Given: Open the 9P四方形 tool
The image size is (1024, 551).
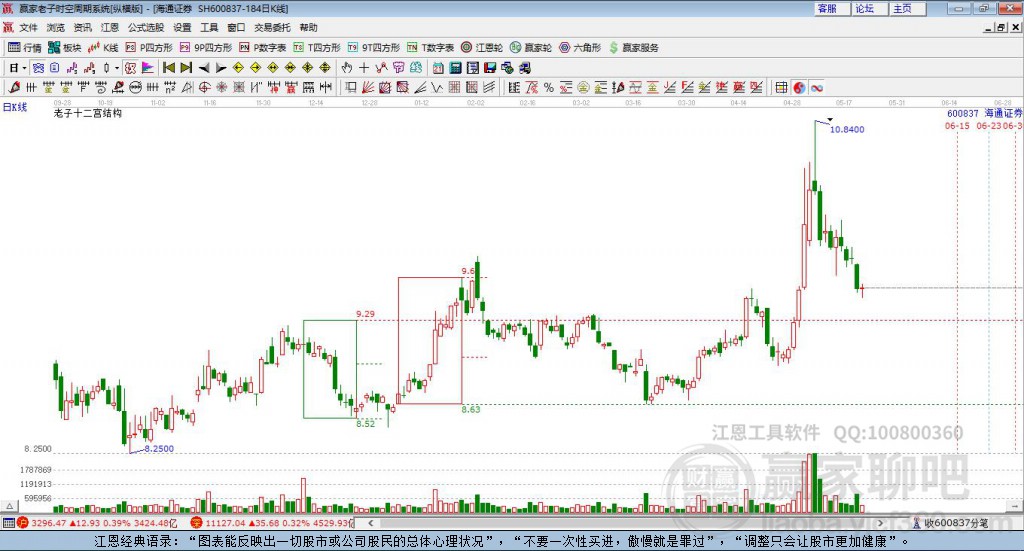Looking at the screenshot, I should 206,48.
